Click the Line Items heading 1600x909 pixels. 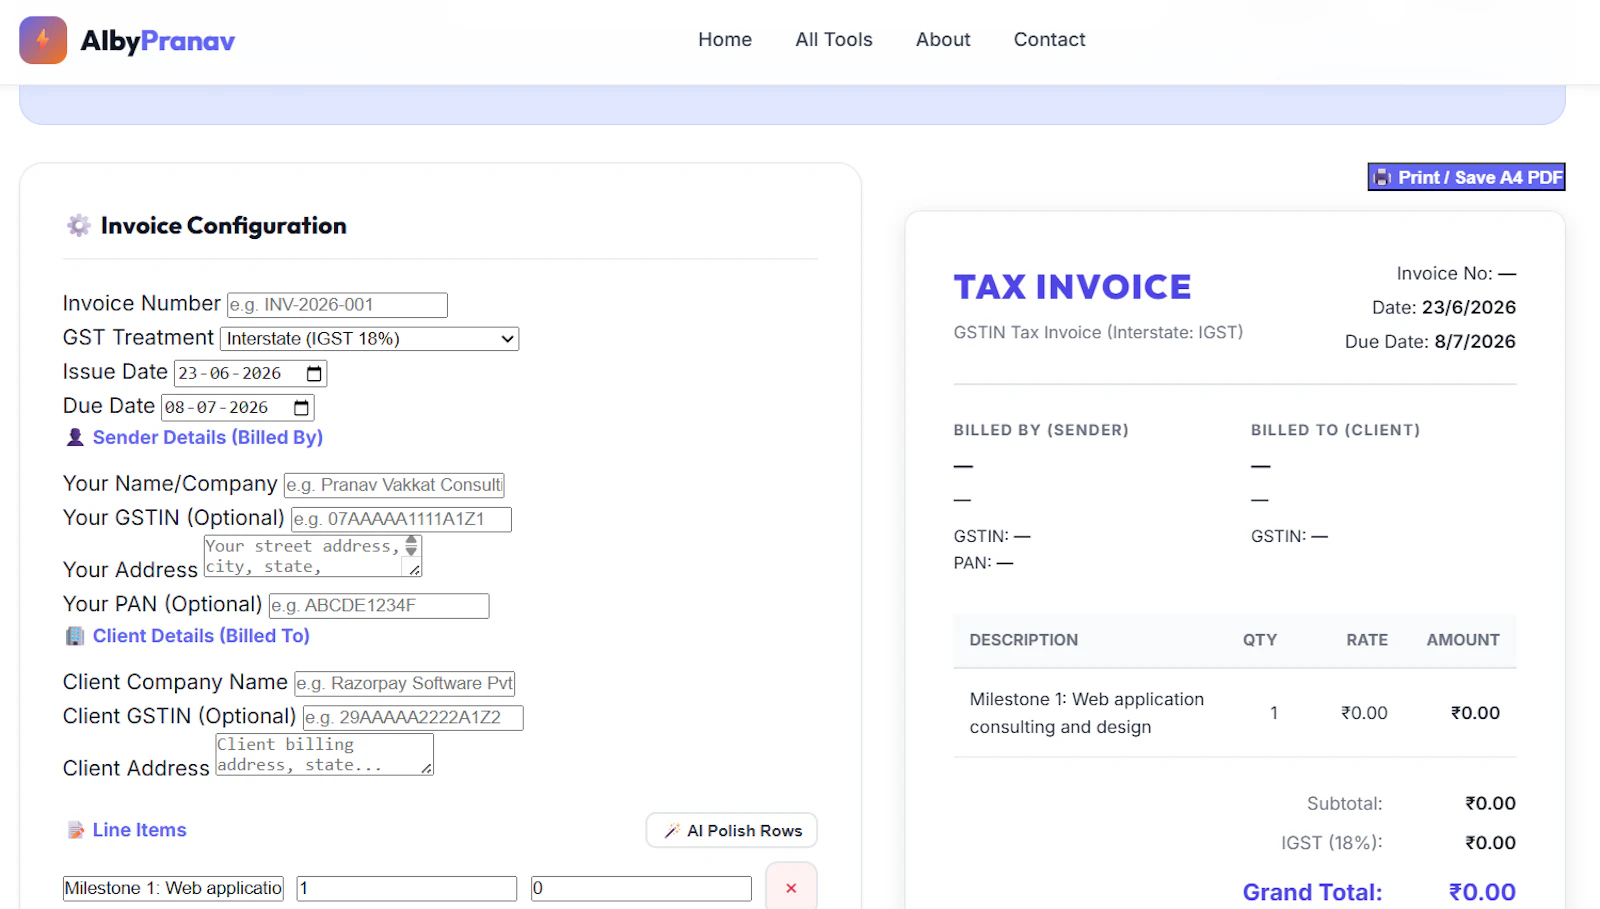(140, 830)
